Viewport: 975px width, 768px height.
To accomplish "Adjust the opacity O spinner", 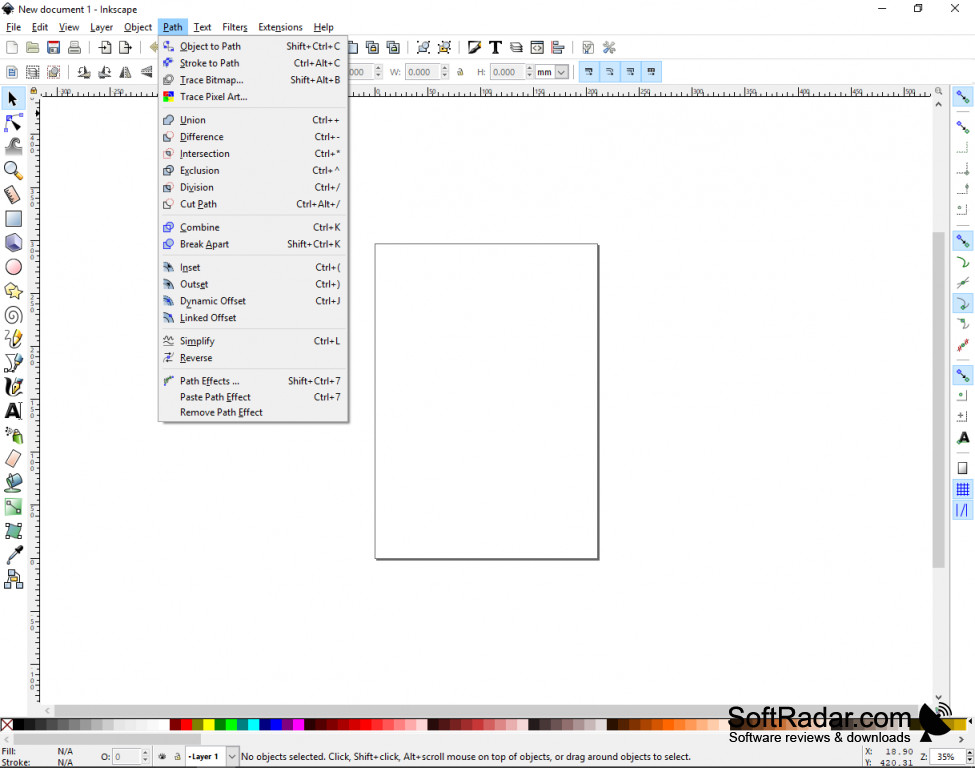I will [146, 757].
